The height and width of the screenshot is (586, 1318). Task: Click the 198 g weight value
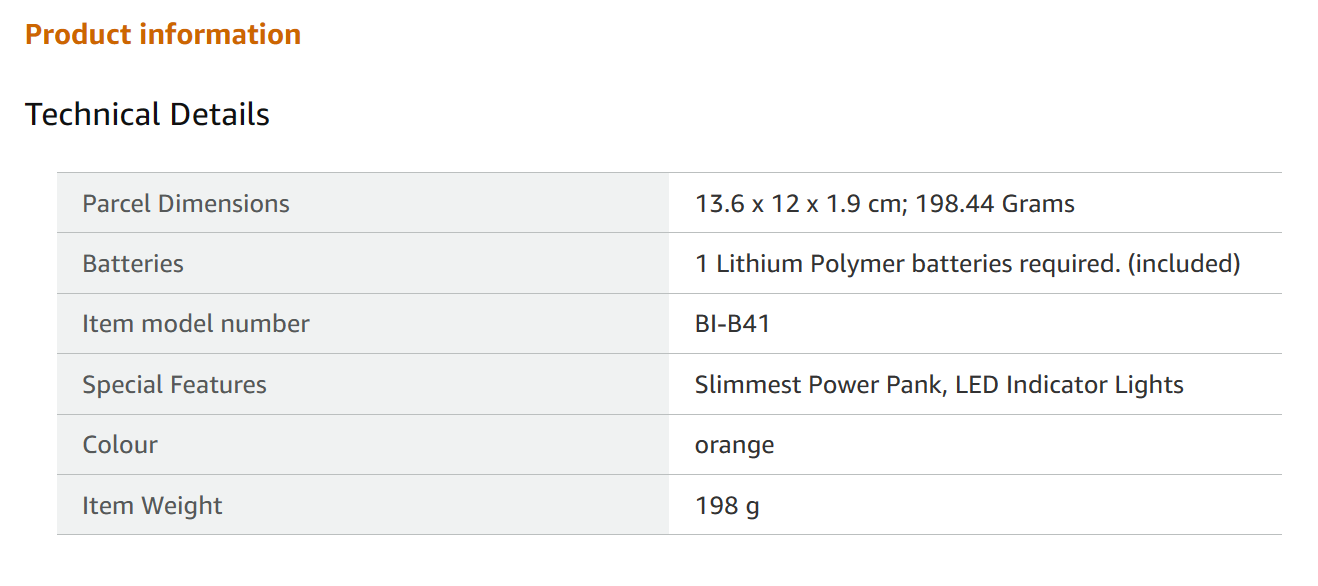coord(727,506)
